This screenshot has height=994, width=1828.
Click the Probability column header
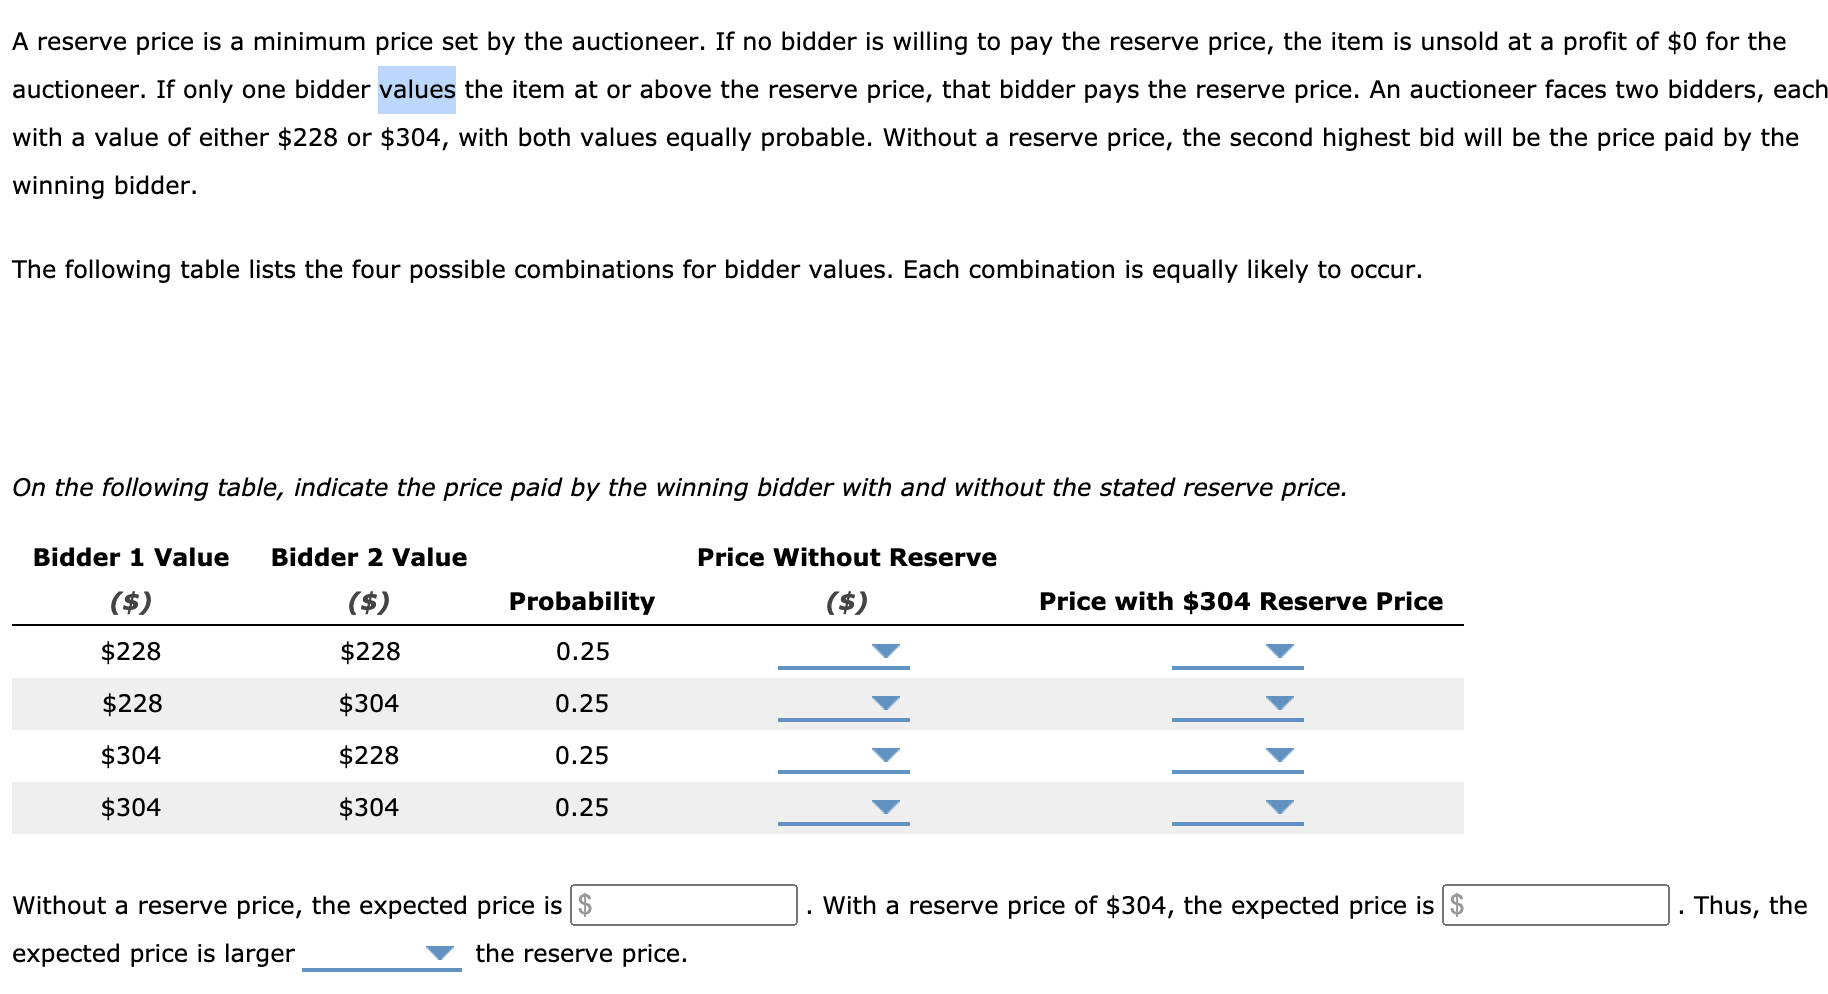582,601
